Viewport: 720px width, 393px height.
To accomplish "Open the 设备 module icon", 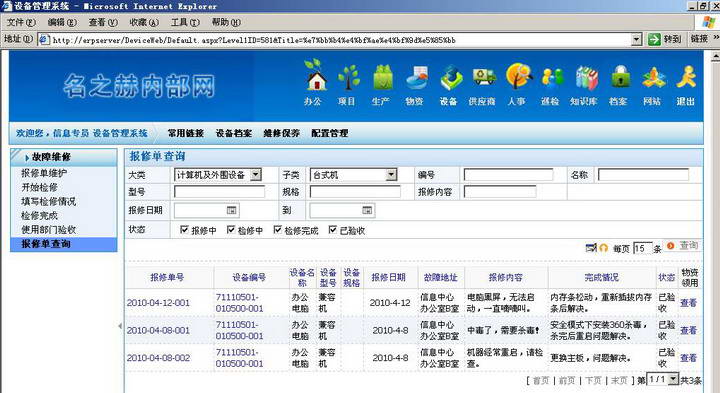I will click(x=450, y=77).
